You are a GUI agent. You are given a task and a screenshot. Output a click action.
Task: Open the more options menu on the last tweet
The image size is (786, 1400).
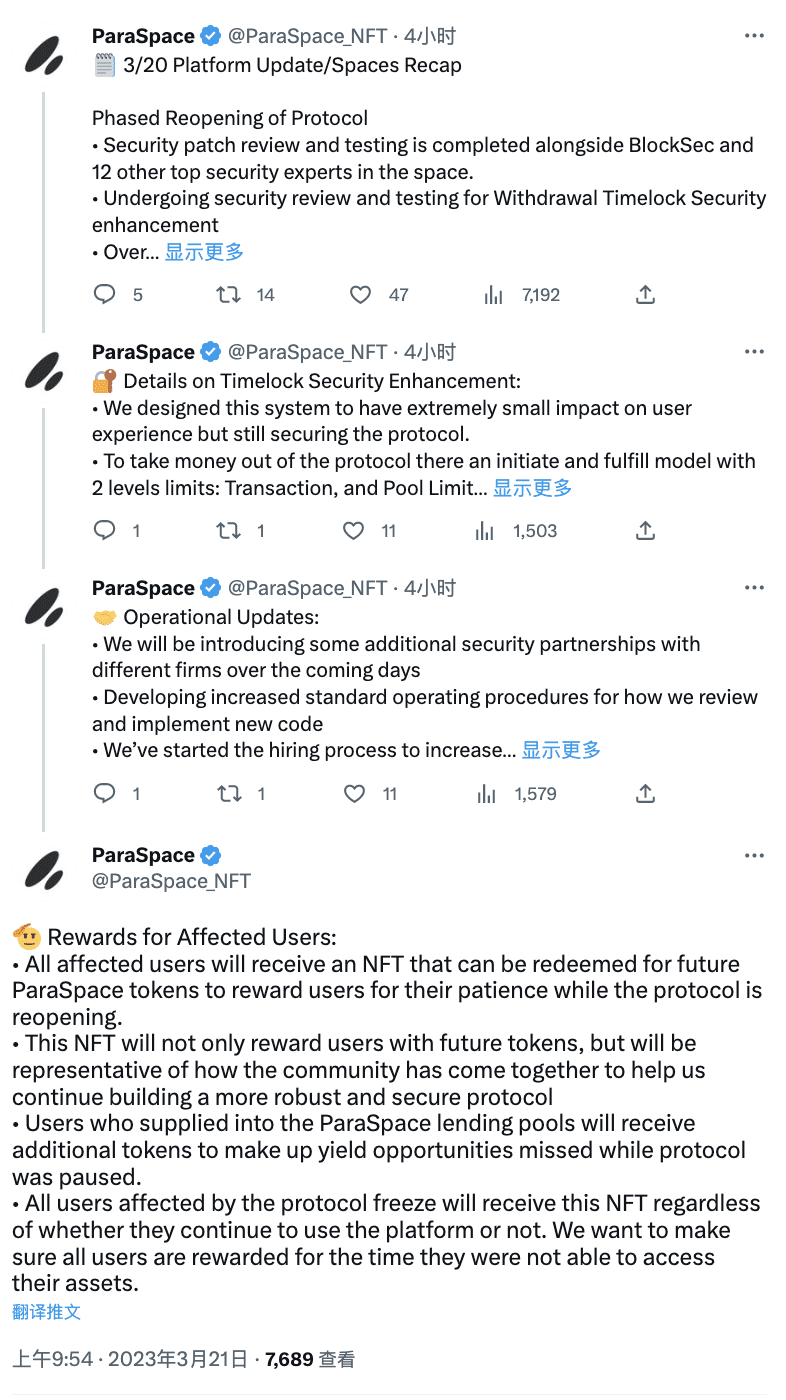point(754,853)
